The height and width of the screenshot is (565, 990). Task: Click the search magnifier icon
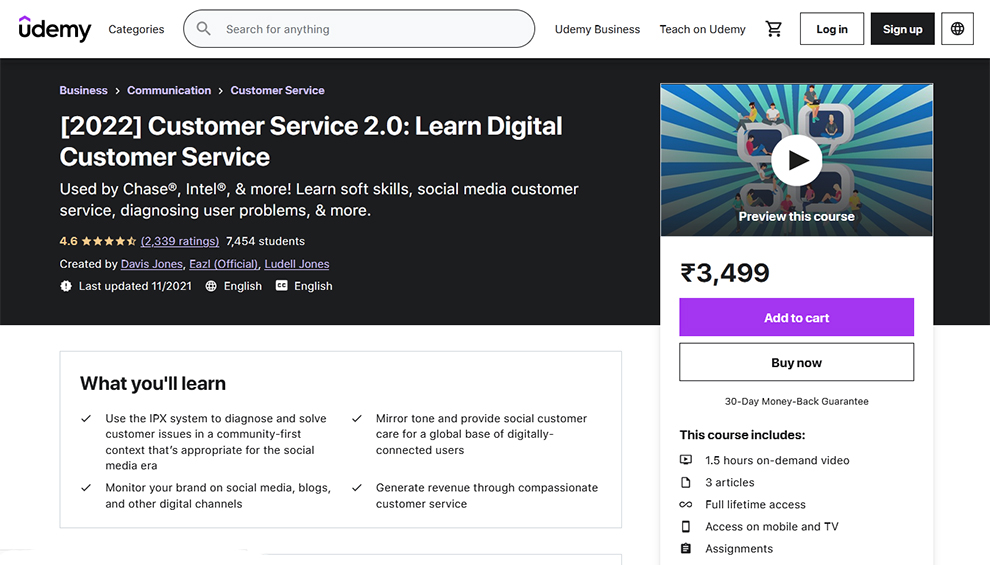(x=203, y=28)
